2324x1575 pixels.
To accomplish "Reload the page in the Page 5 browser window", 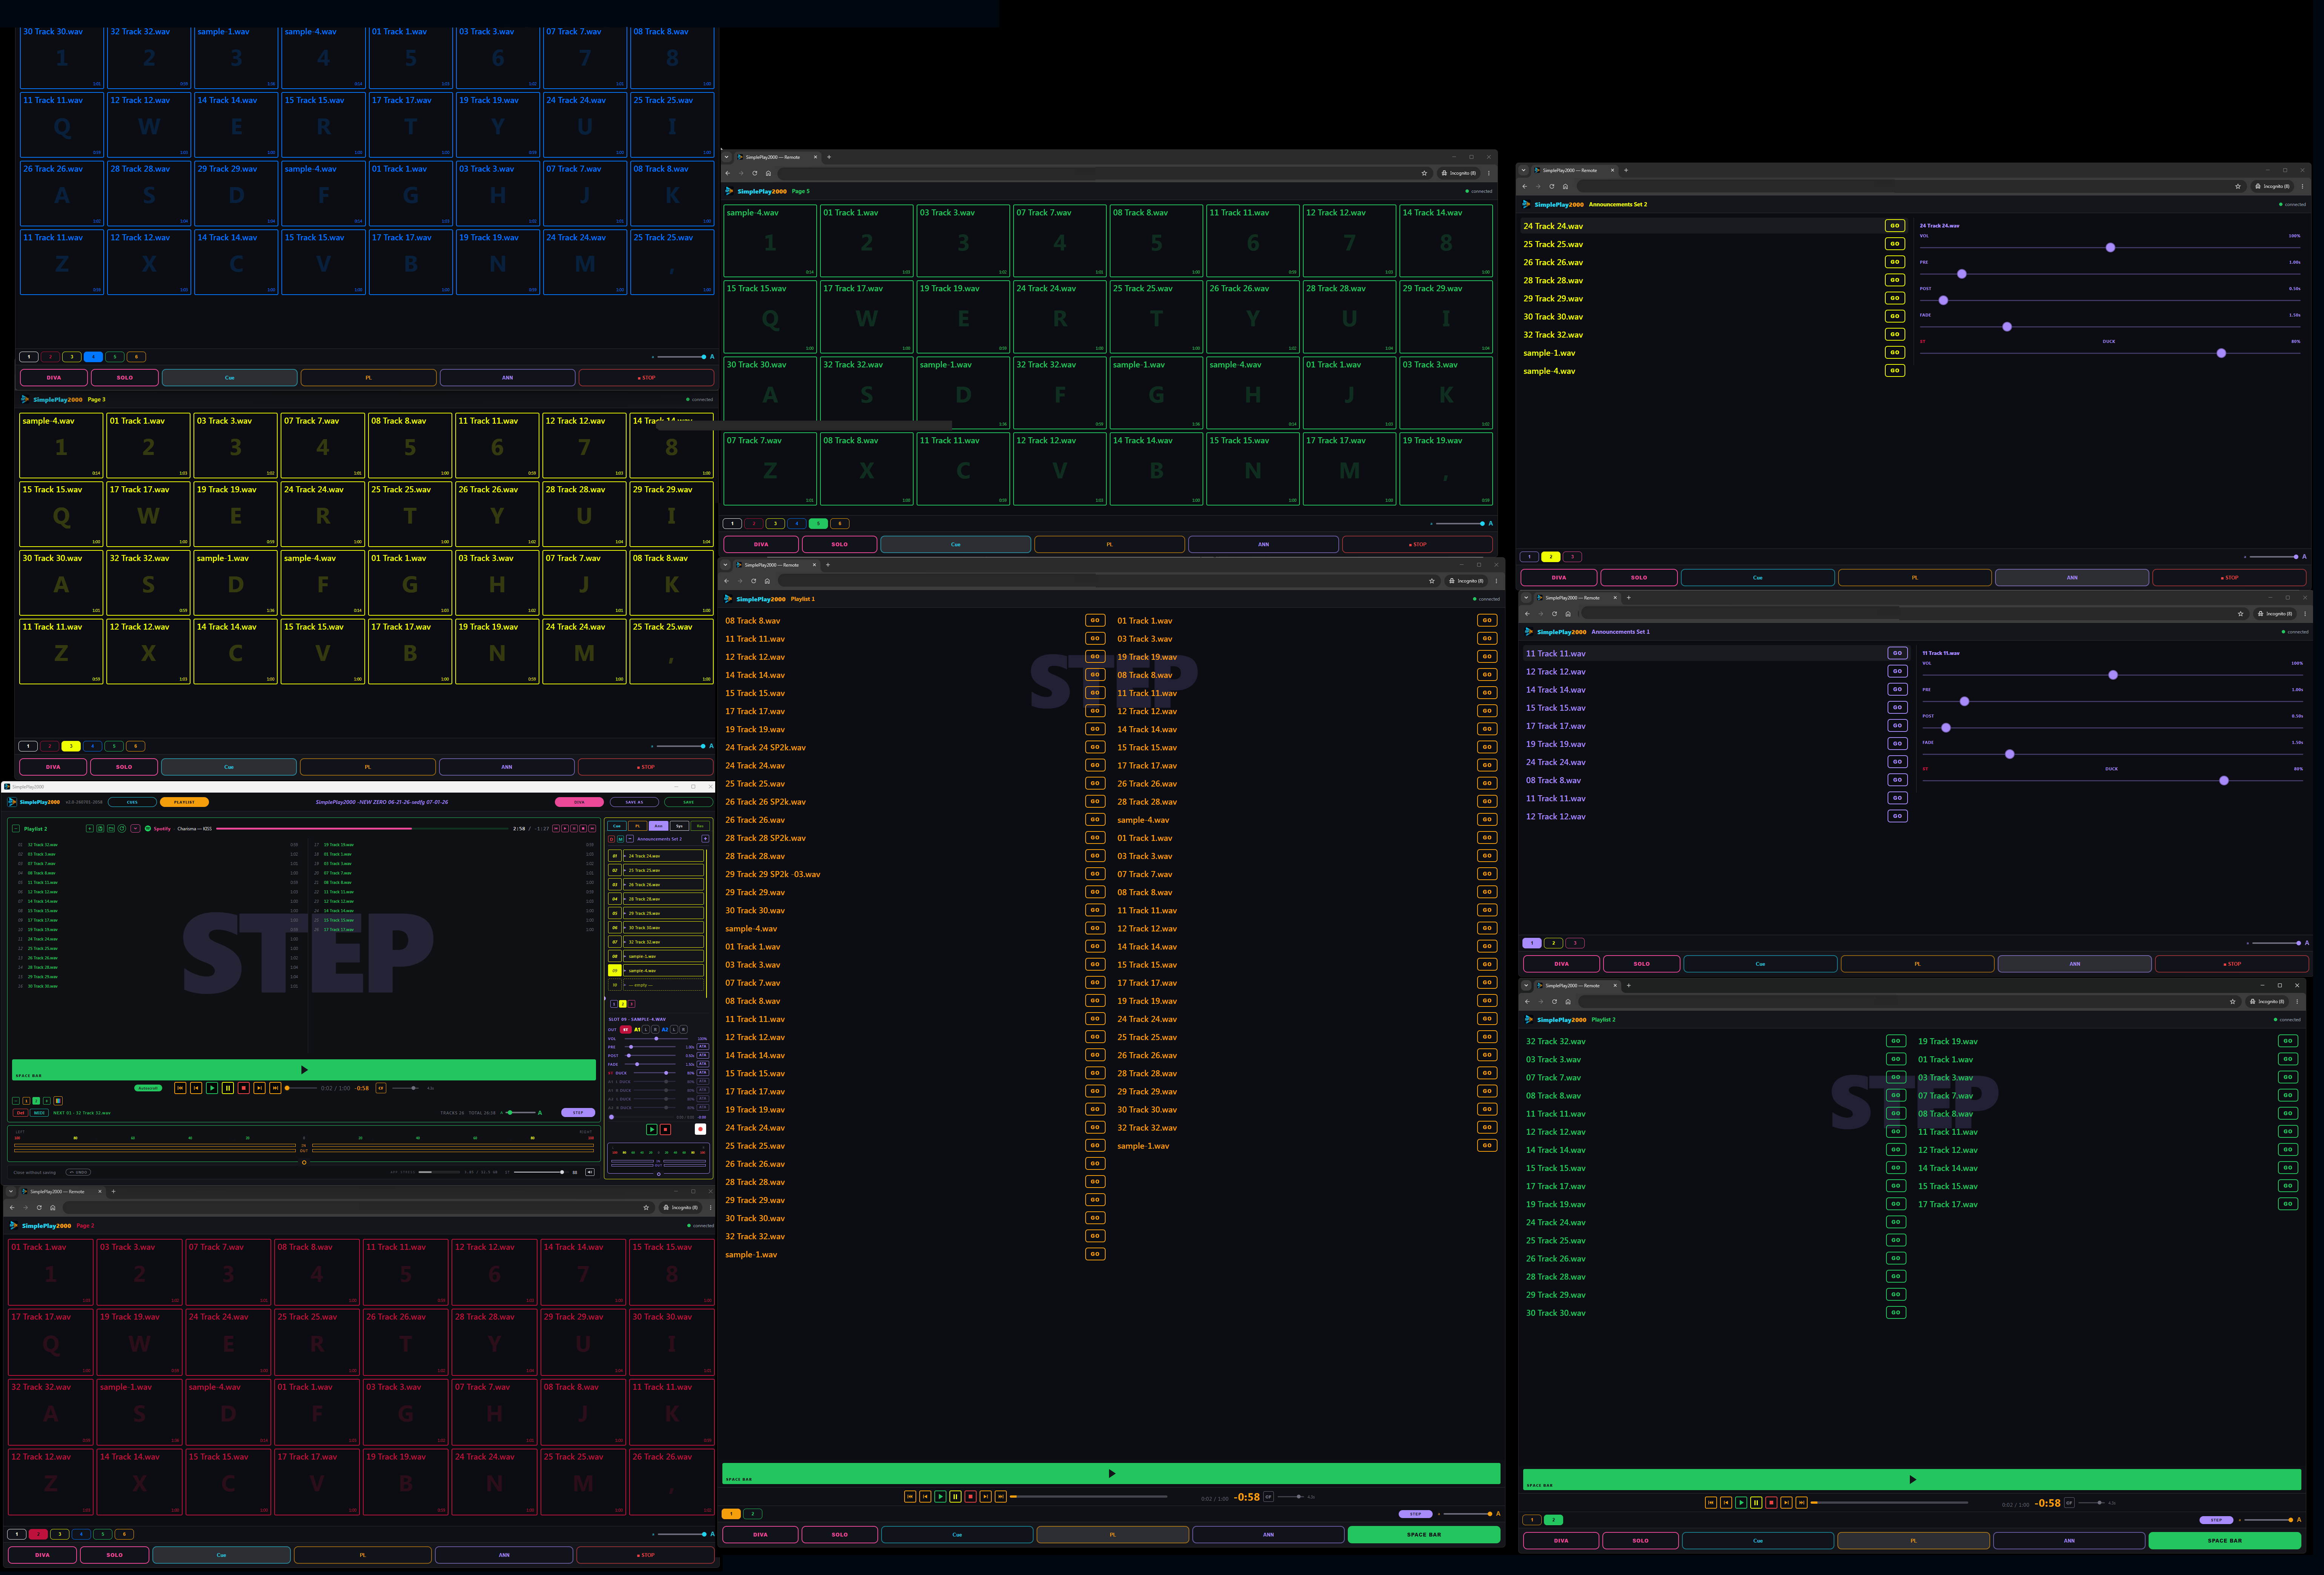I will click(x=755, y=173).
